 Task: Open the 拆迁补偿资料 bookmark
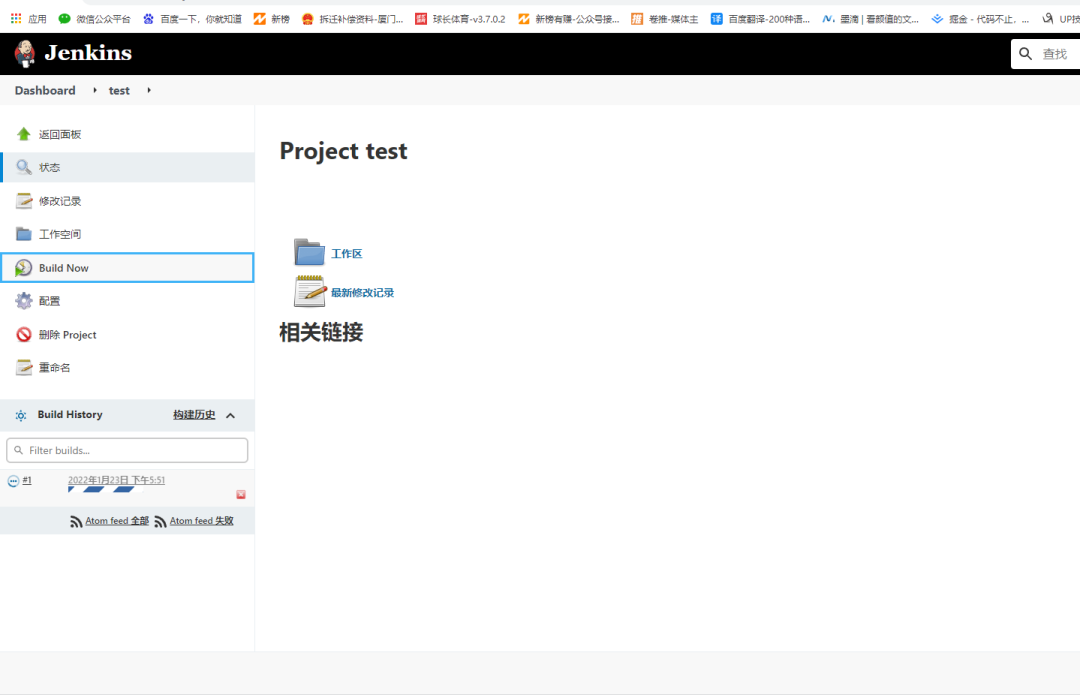coord(353,19)
